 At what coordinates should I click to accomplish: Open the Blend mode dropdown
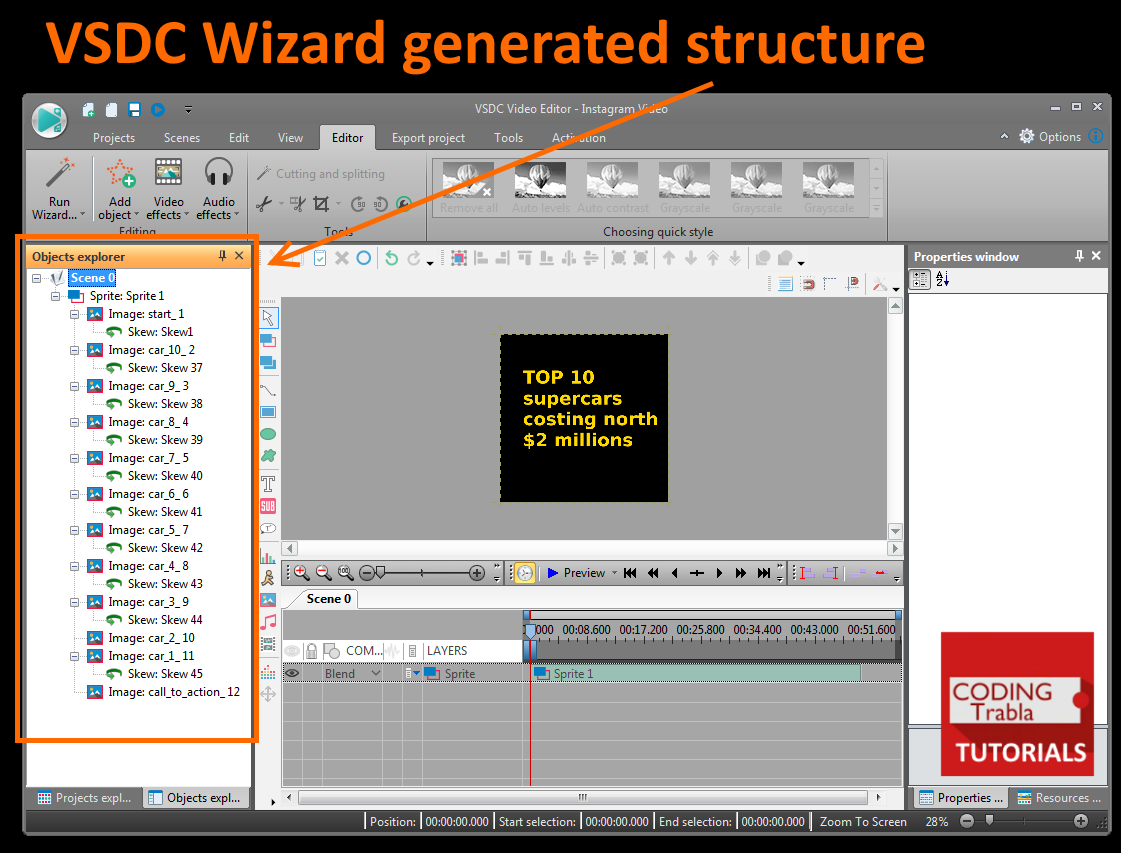[x=375, y=674]
